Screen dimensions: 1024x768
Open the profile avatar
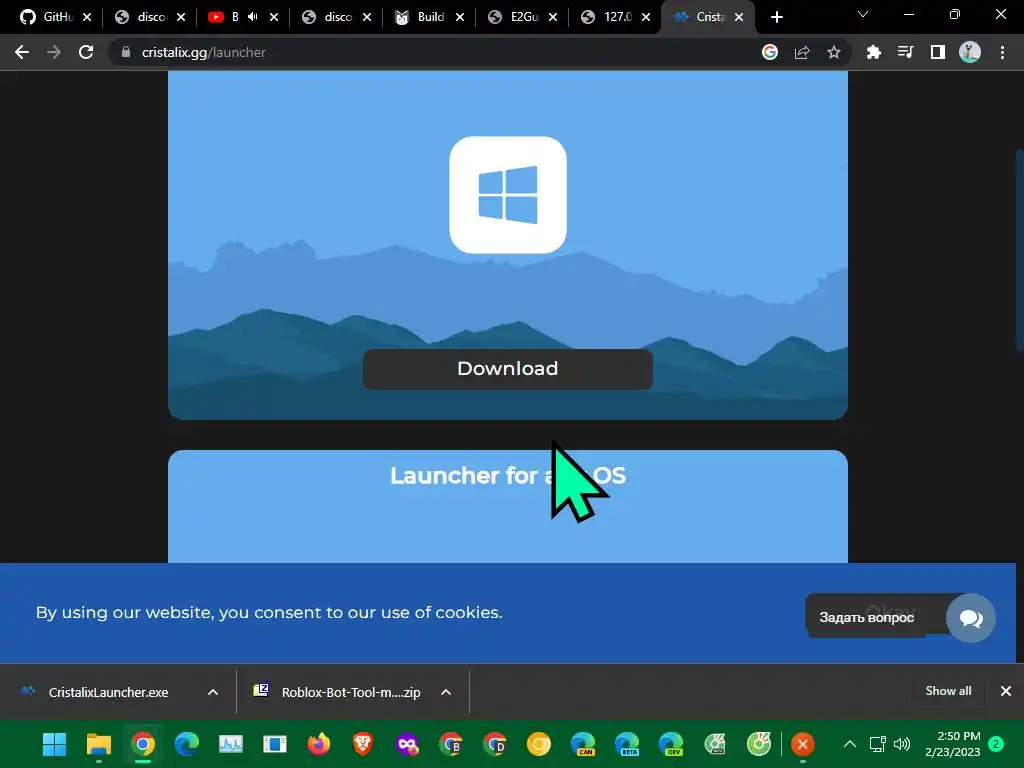970,52
